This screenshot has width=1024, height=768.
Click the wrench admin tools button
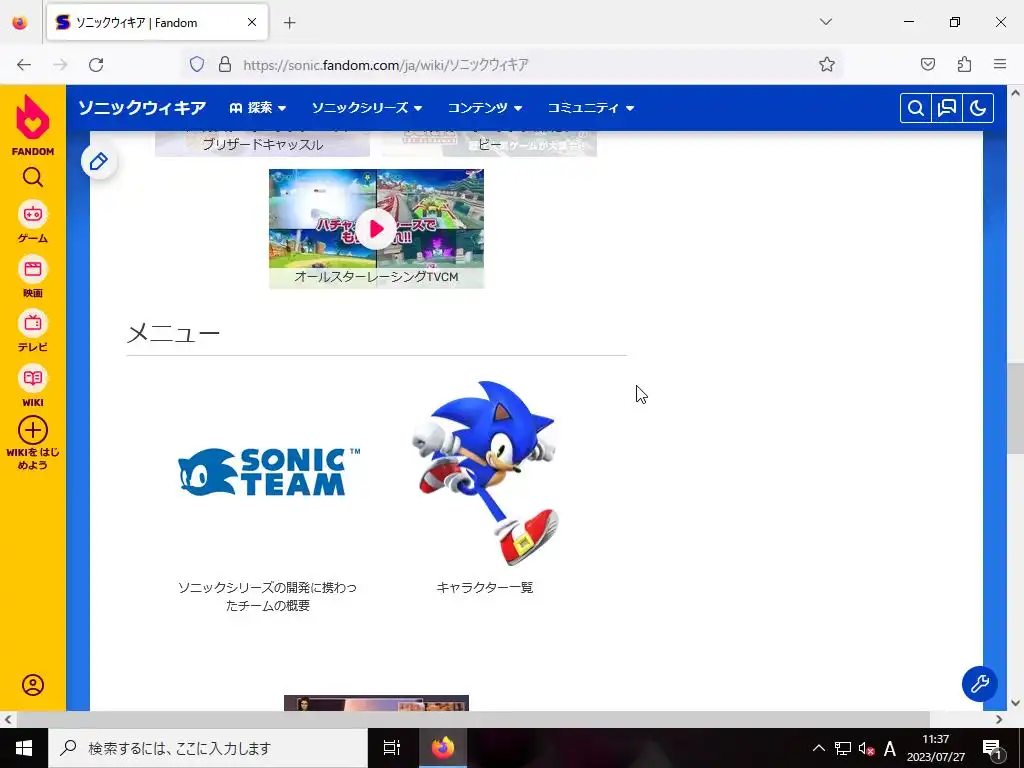click(x=980, y=684)
